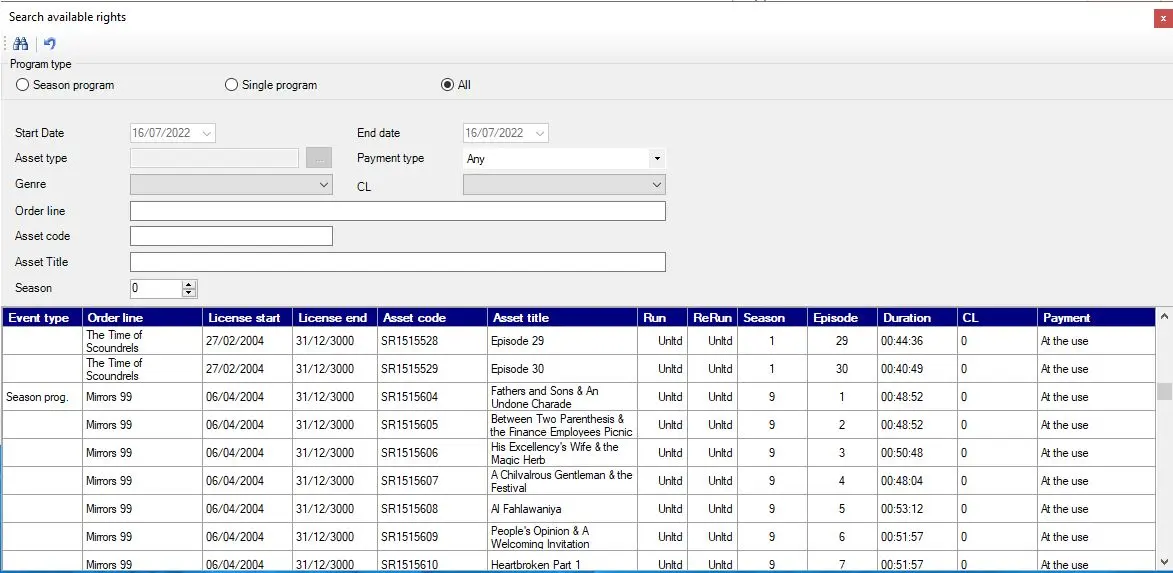
Task: Increase the Season value with up arrow
Action: (189, 284)
